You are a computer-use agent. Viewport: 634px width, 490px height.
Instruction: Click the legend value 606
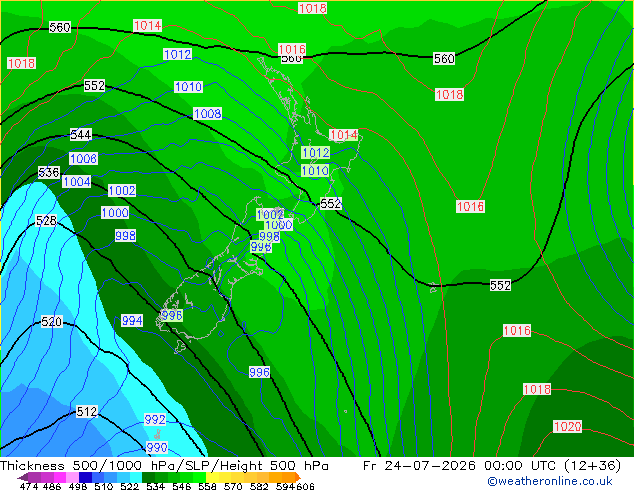(x=305, y=486)
